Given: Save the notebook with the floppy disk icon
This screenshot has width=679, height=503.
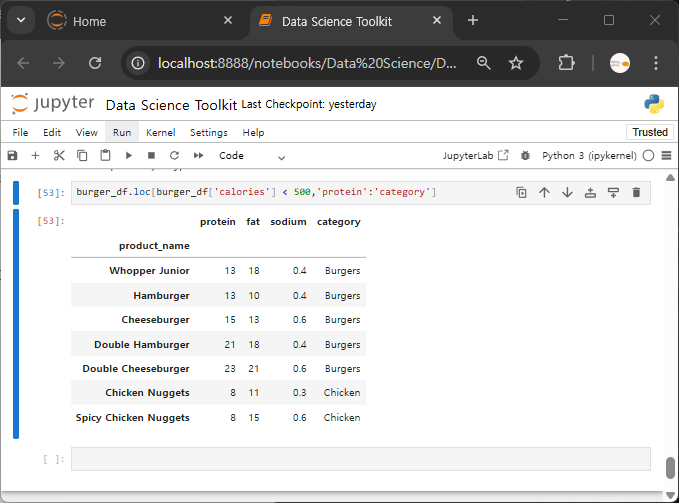Looking at the screenshot, I should pyautogui.click(x=13, y=155).
